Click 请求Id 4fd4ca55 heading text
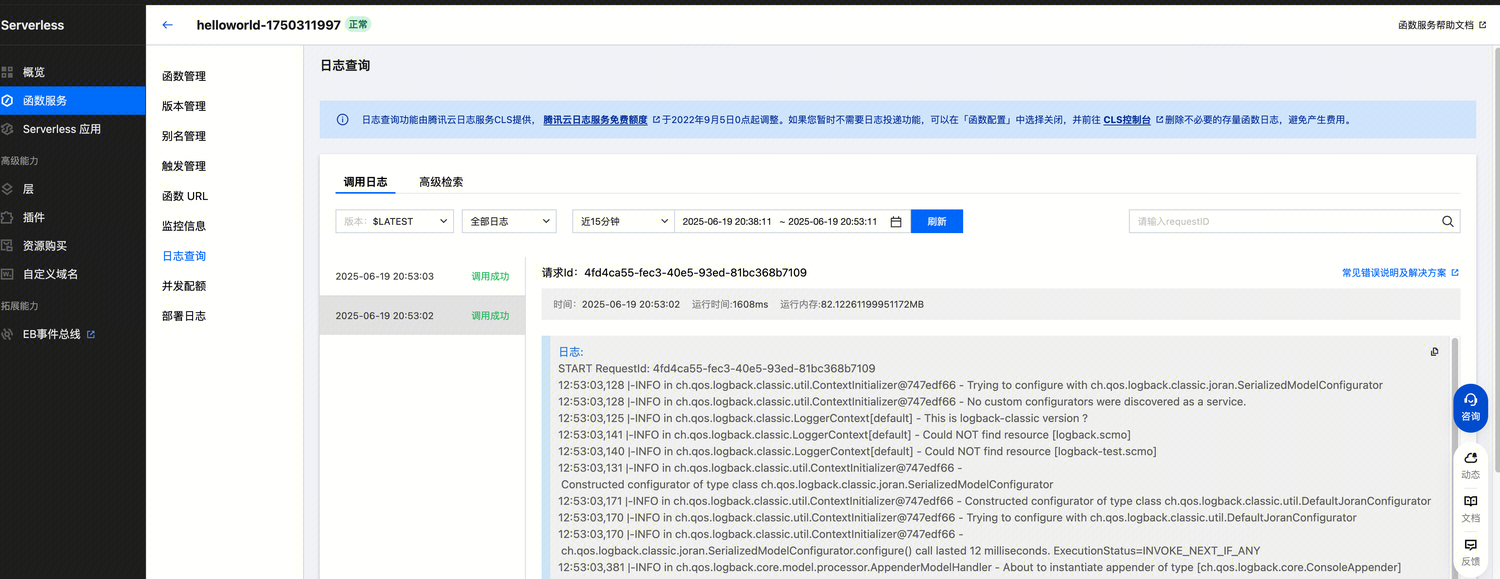This screenshot has height=579, width=1500. [674, 272]
